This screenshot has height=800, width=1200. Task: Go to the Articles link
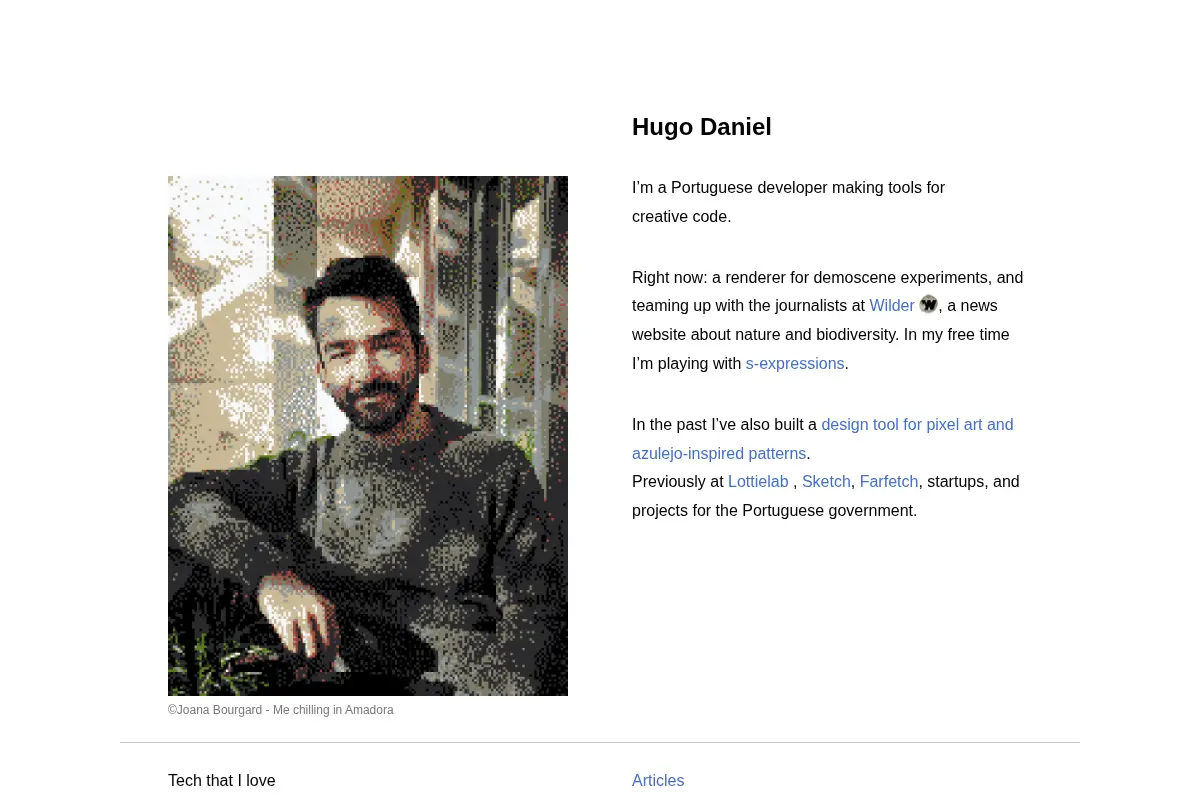658,781
